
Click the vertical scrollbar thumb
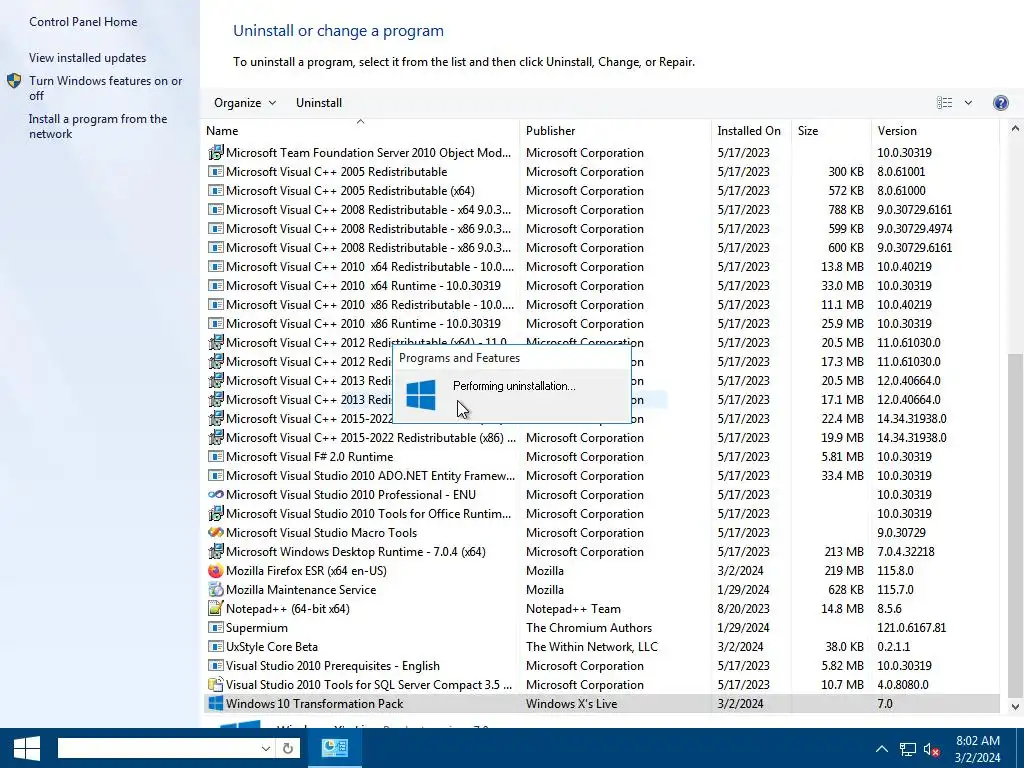point(1015,524)
